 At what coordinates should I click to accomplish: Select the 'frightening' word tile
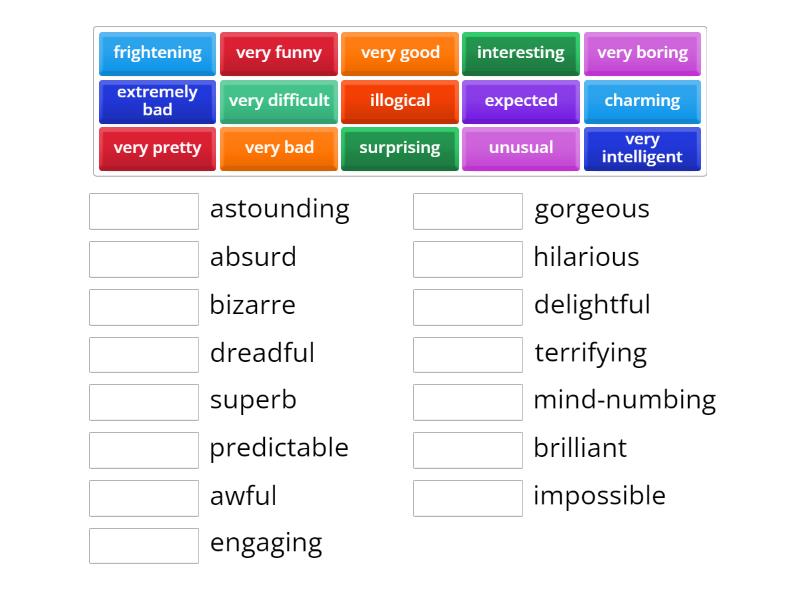pos(156,53)
